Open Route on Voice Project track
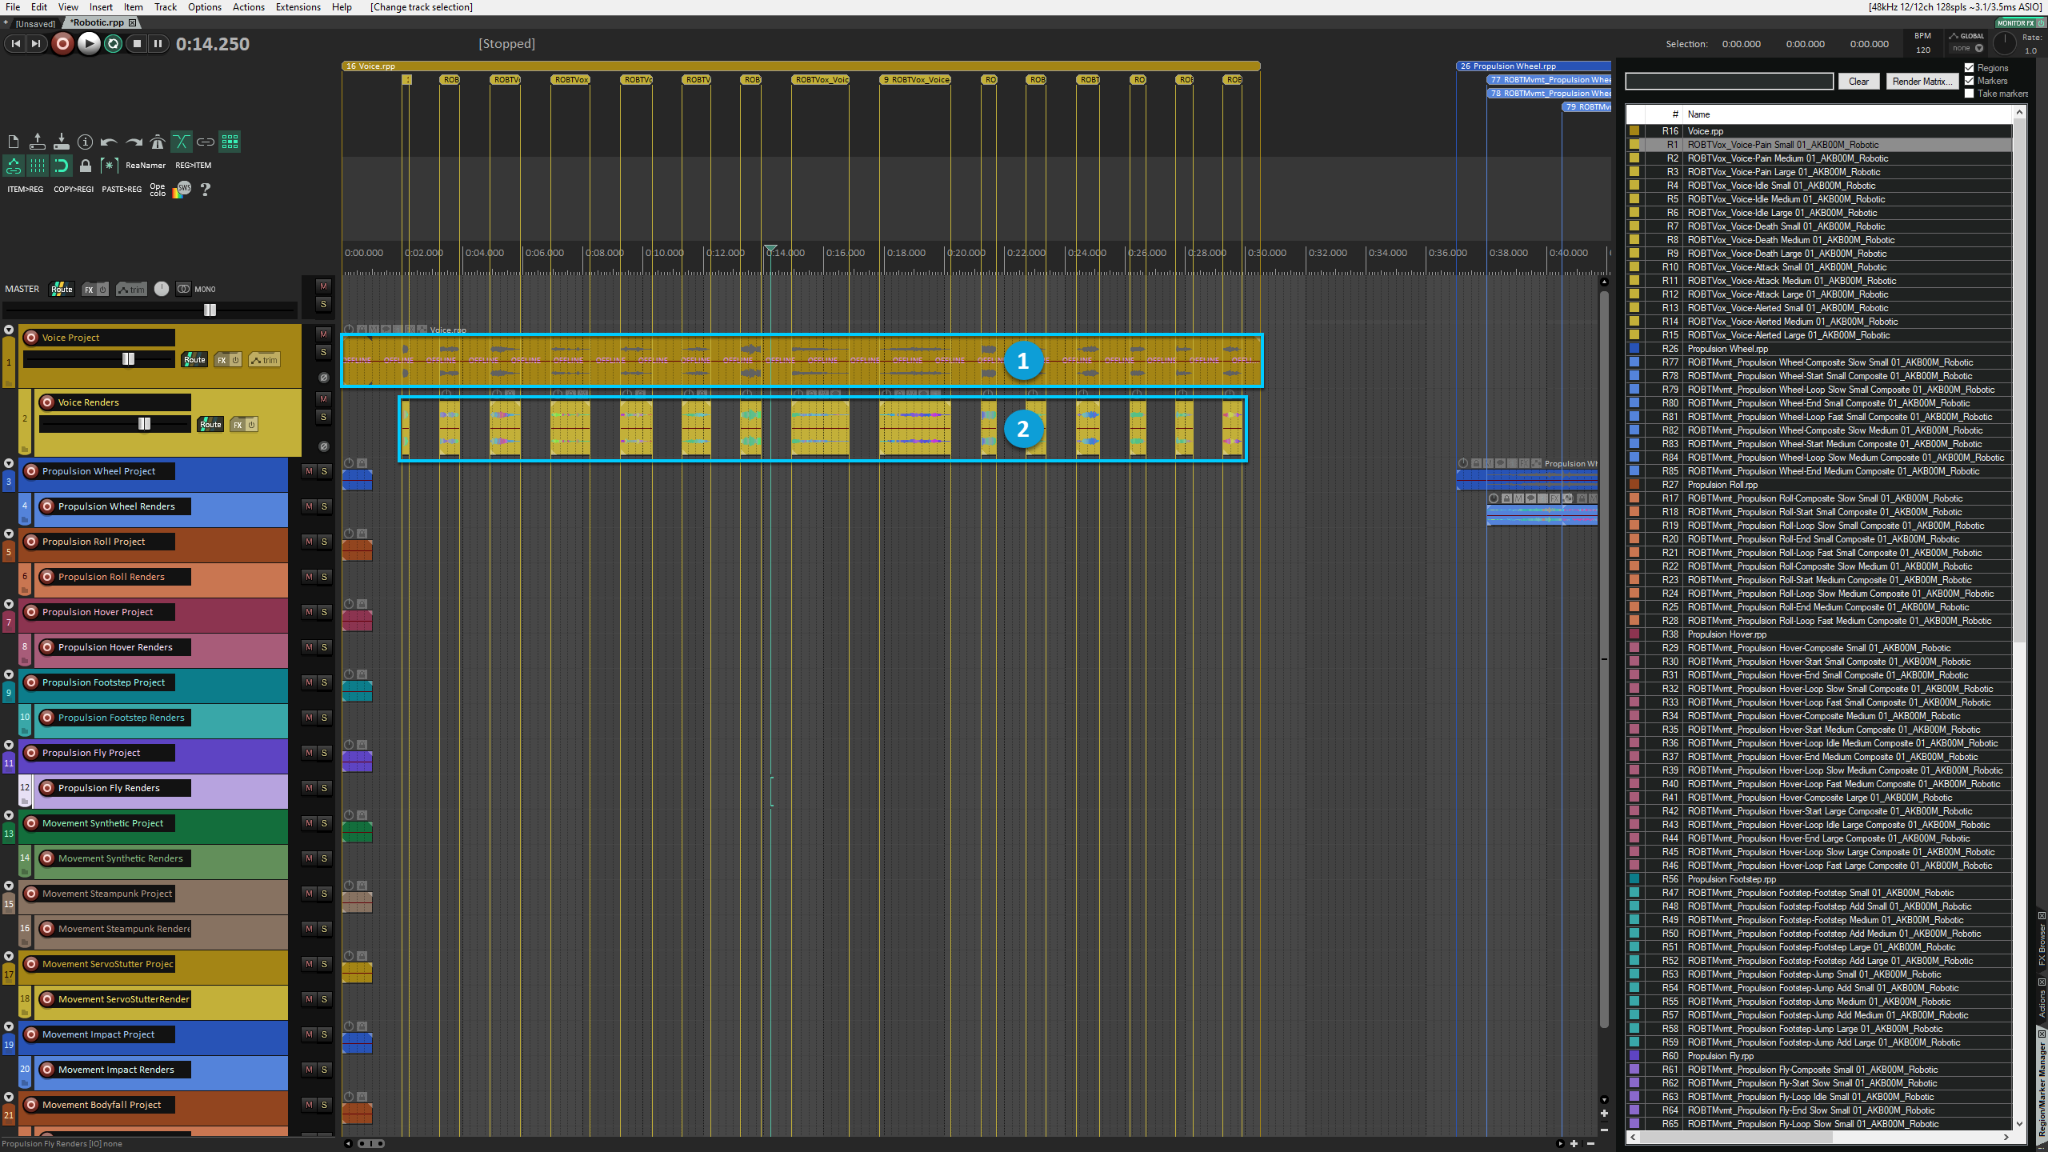 pyautogui.click(x=194, y=359)
